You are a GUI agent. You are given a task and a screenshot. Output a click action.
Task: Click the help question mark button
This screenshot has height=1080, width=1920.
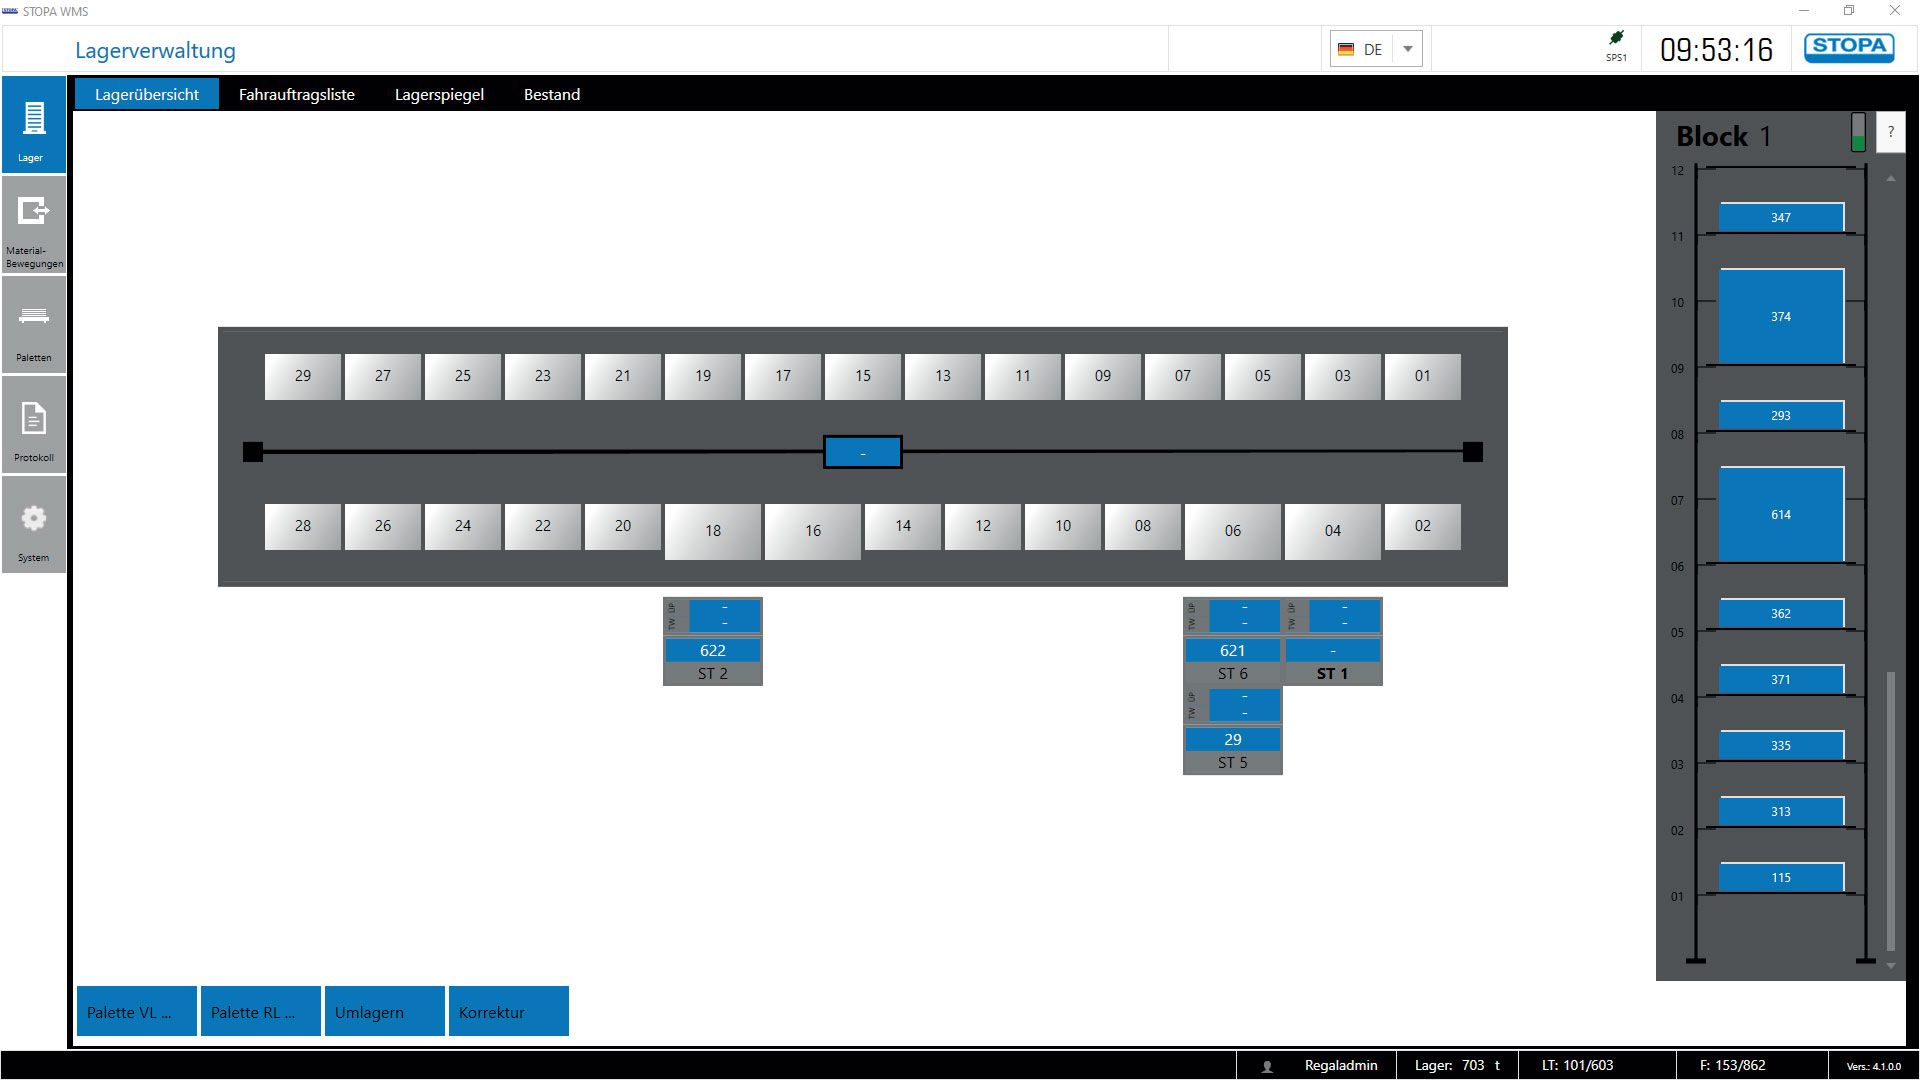1890,132
